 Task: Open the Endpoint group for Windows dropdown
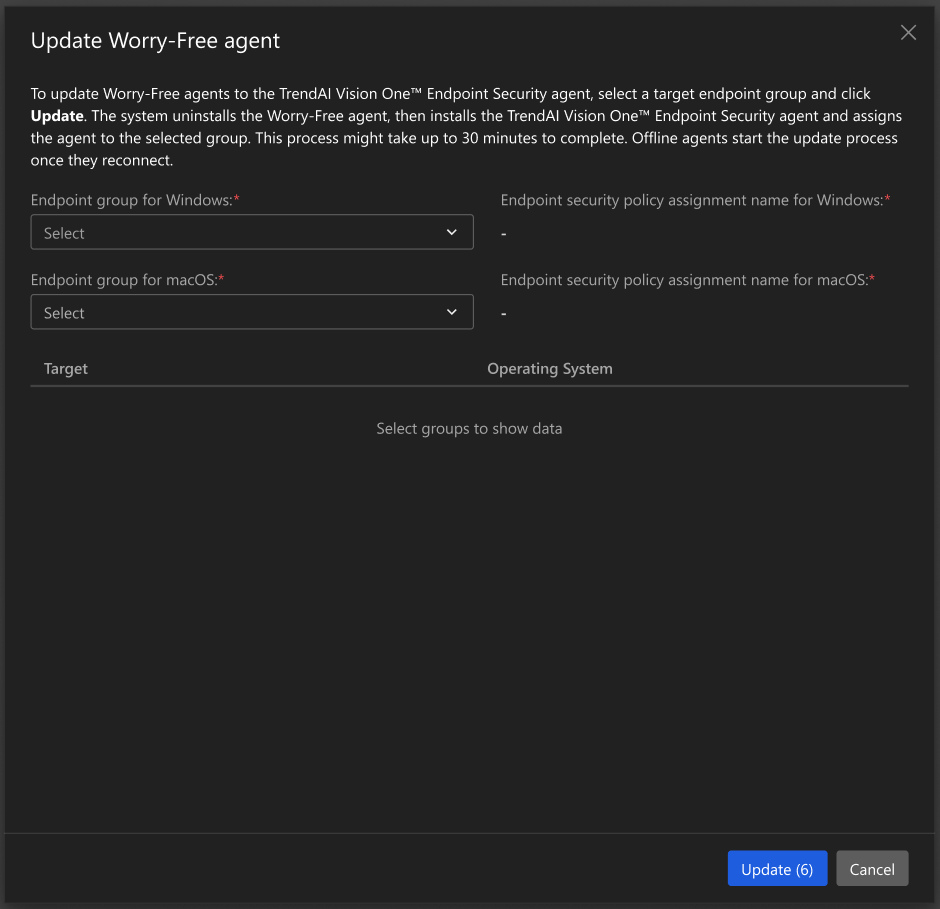point(252,232)
